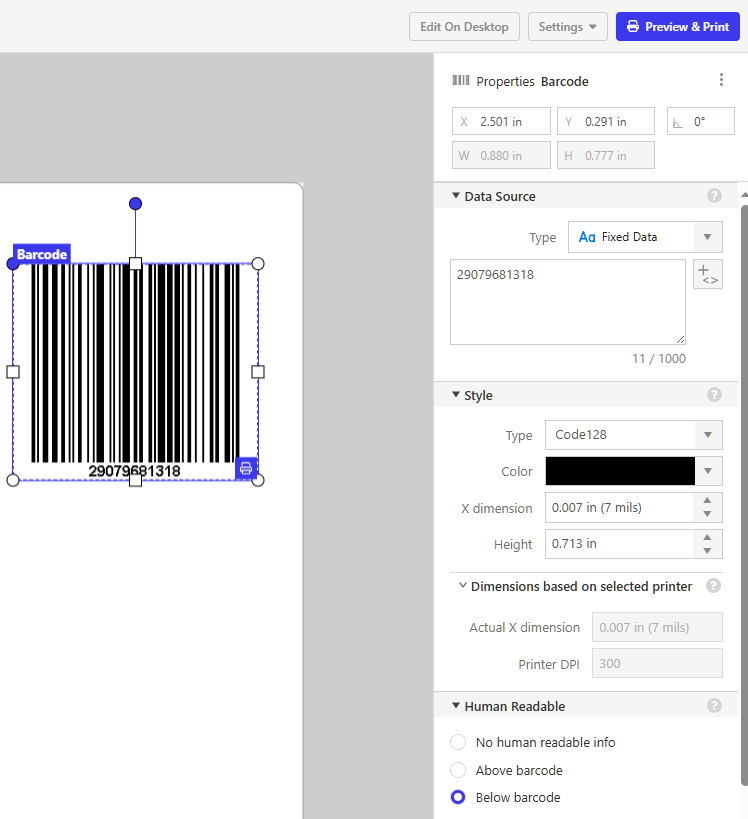Select No human readable info option
This screenshot has width=748, height=819.
click(458, 742)
